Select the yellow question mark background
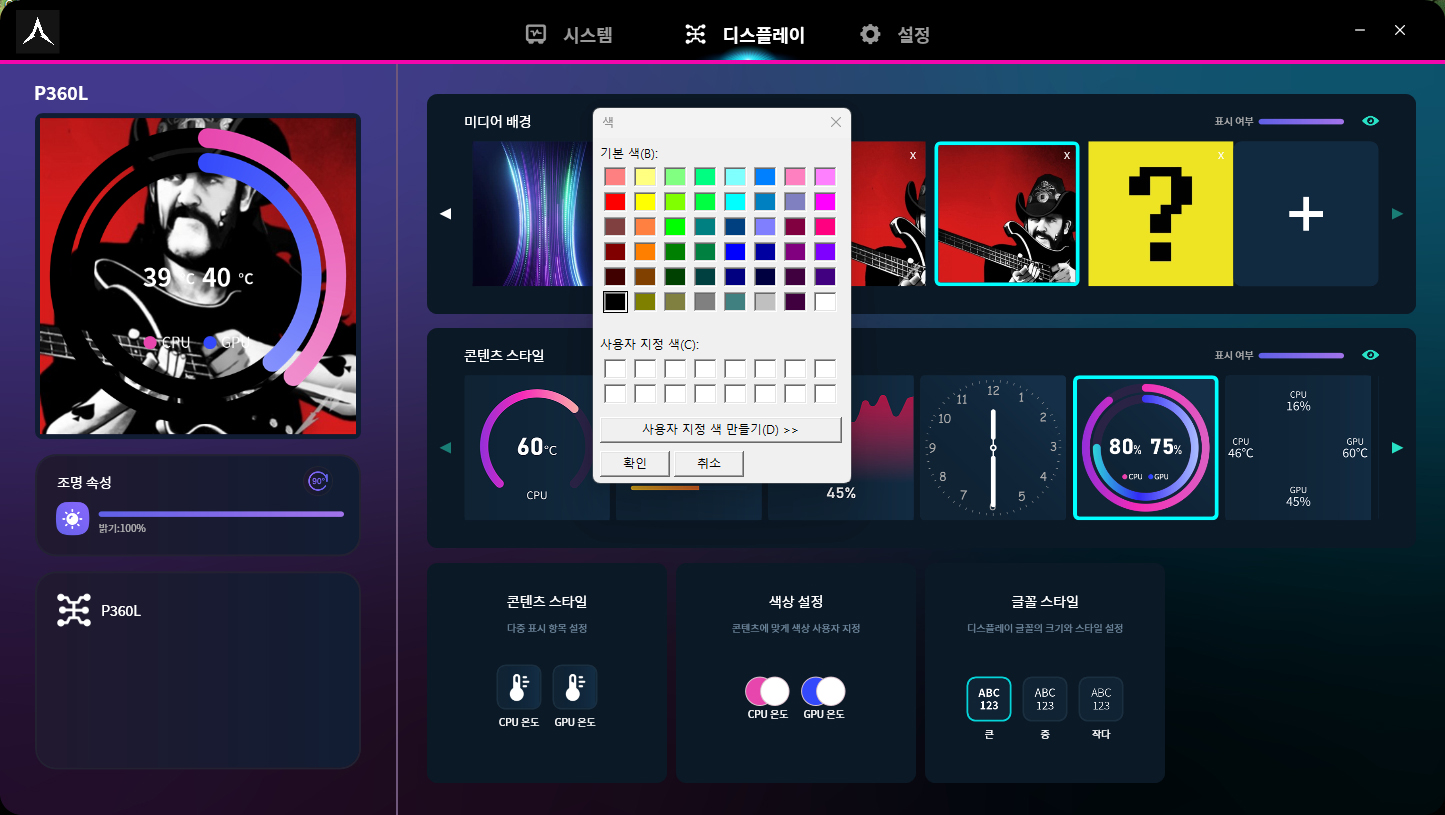The height and width of the screenshot is (815, 1445). pyautogui.click(x=1160, y=214)
